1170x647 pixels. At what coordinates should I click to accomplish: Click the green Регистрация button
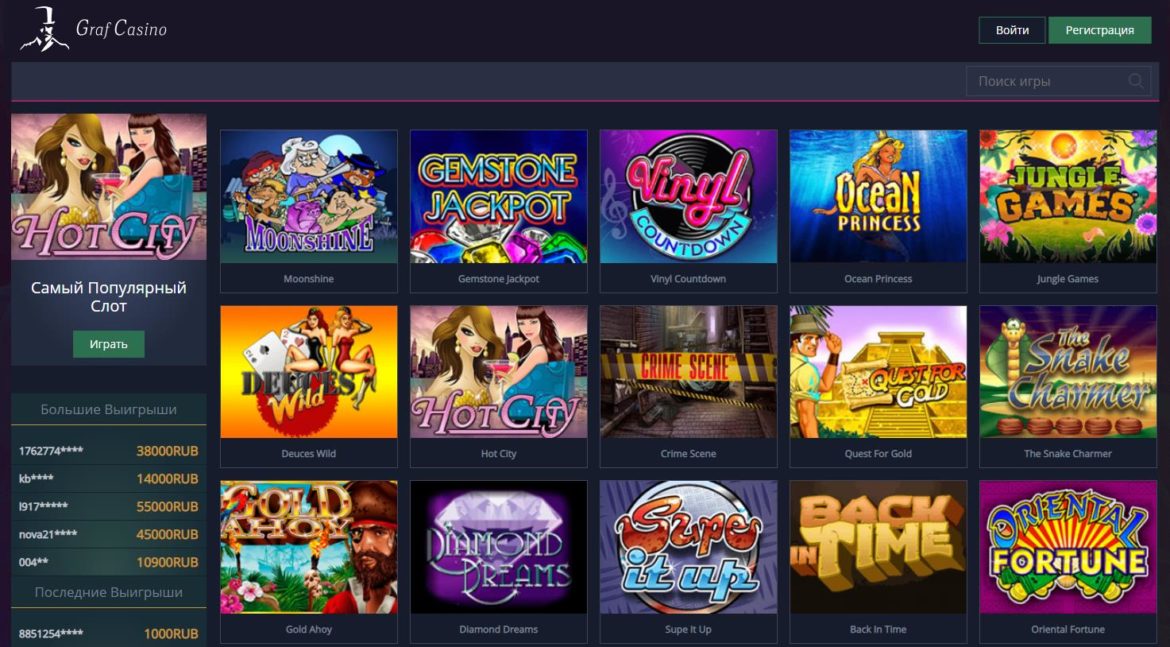click(1100, 31)
